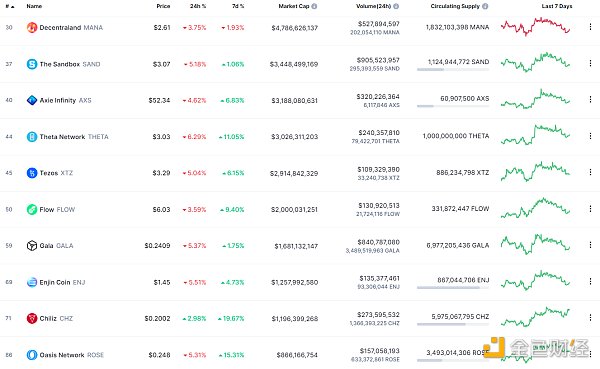Click the Gala cube logo icon
Viewport: 600px width, 369px height.
pos(32,246)
